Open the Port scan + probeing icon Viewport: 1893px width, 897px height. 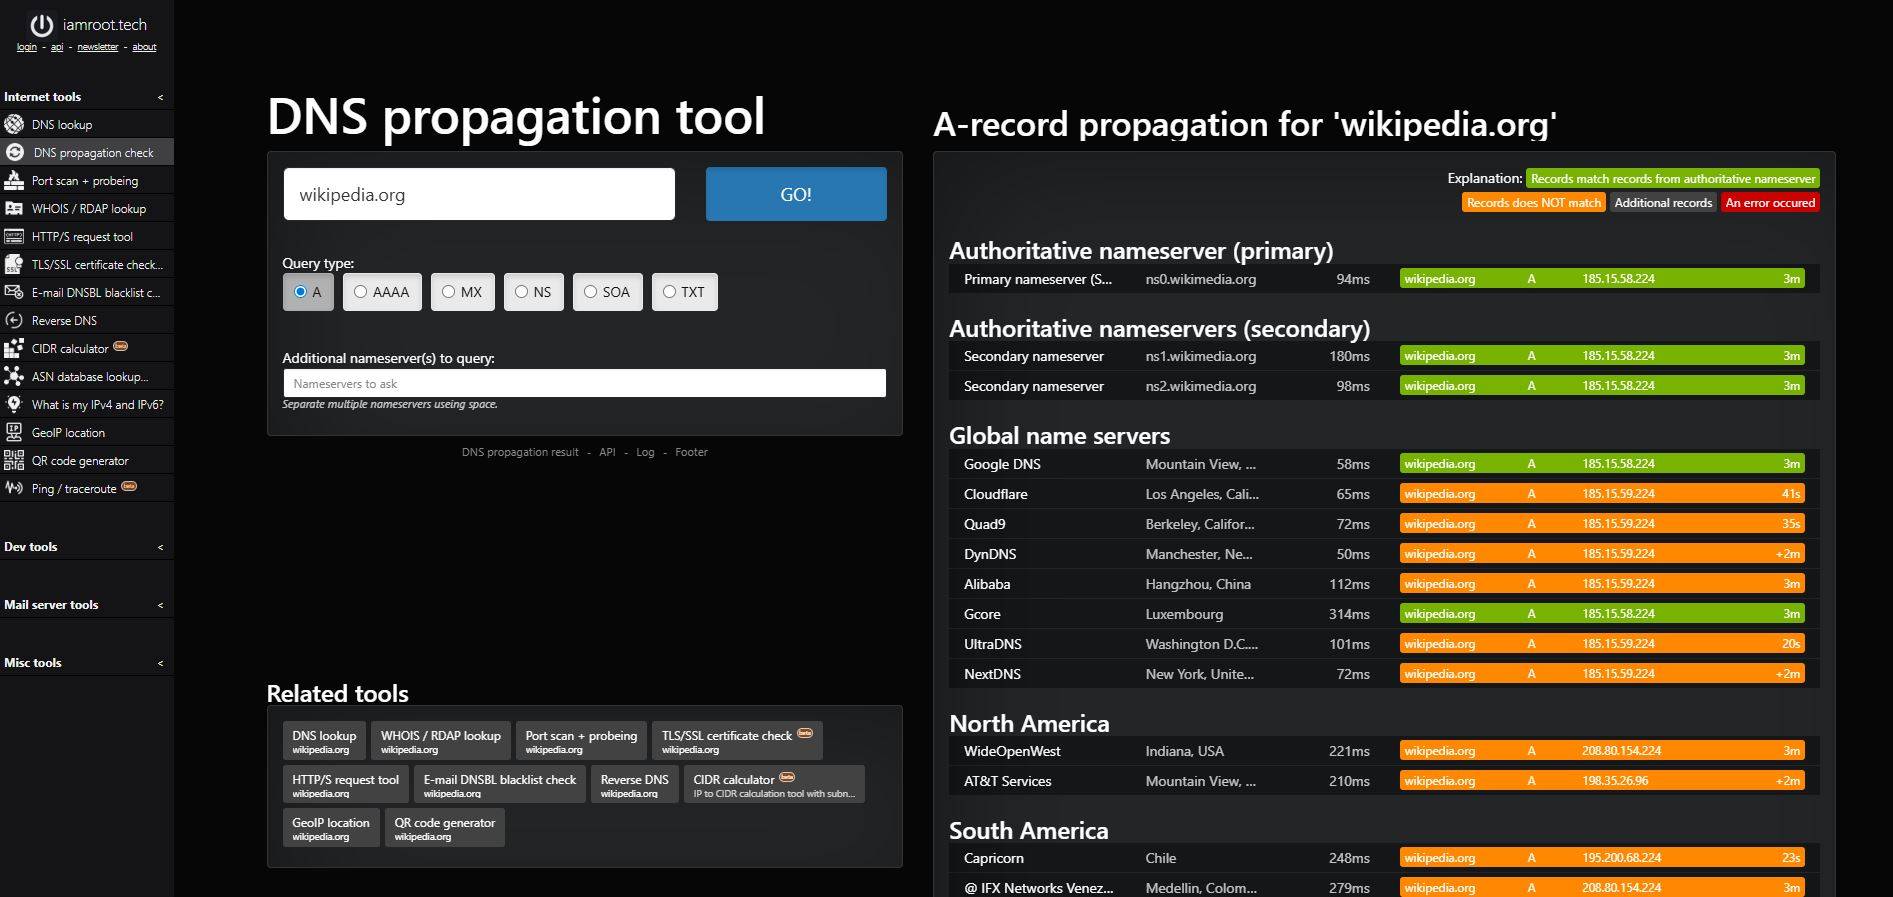coord(14,180)
